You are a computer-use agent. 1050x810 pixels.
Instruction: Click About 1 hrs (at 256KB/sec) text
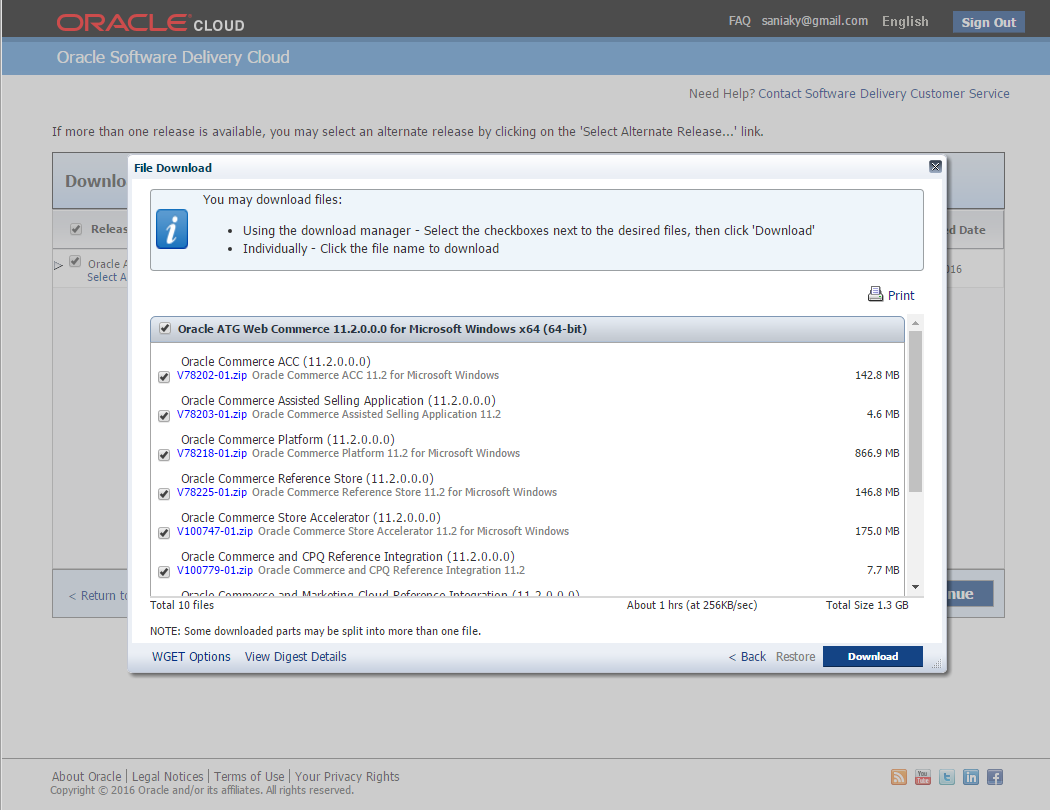click(692, 605)
